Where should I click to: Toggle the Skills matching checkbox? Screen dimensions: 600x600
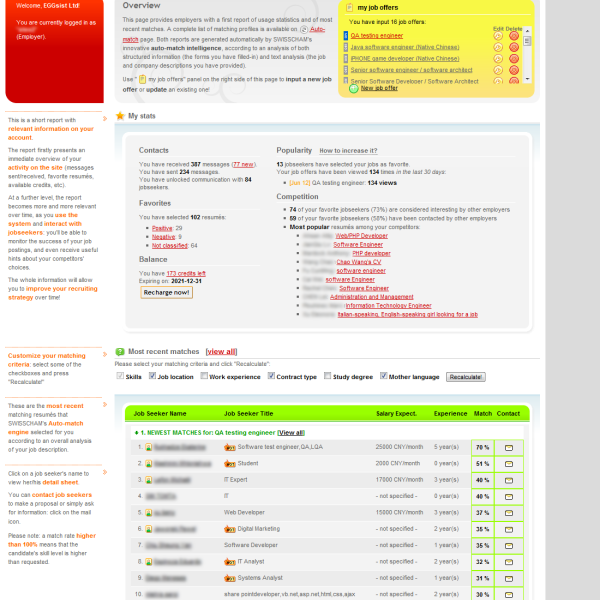(x=120, y=376)
